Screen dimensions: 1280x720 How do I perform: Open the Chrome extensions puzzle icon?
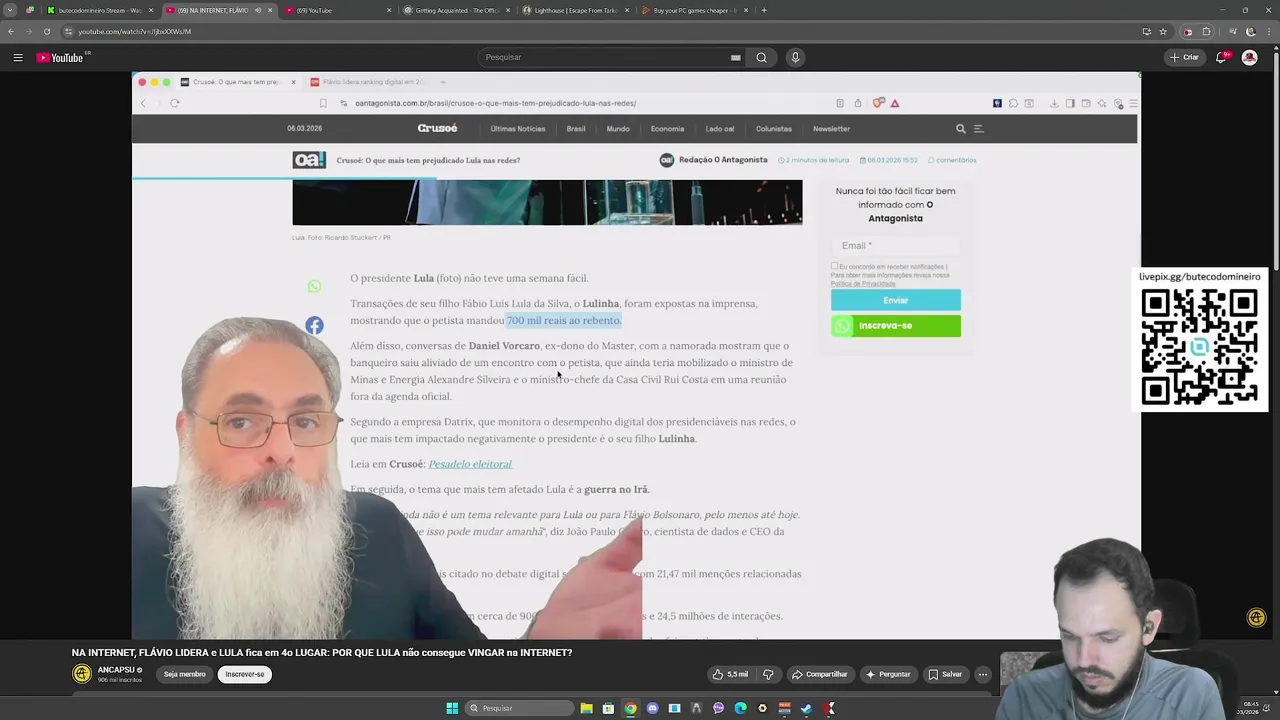1206,31
